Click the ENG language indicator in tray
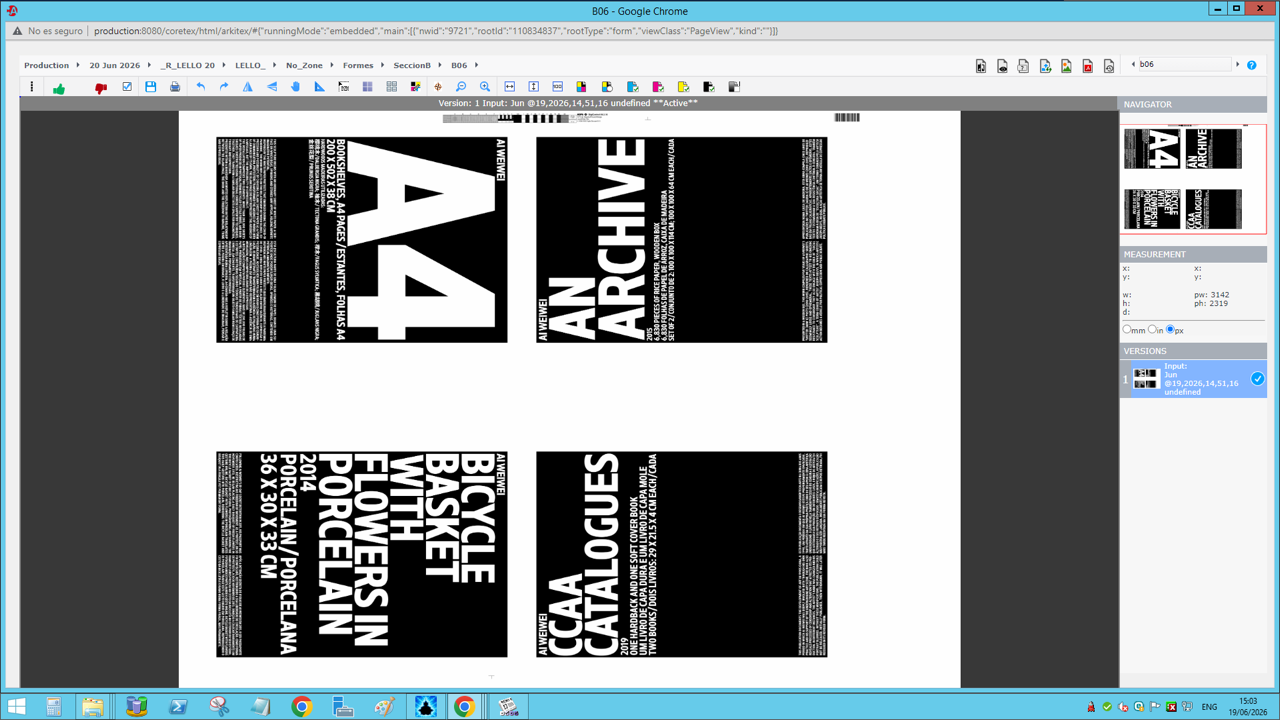Viewport: 1280px width, 720px height. (x=1209, y=707)
